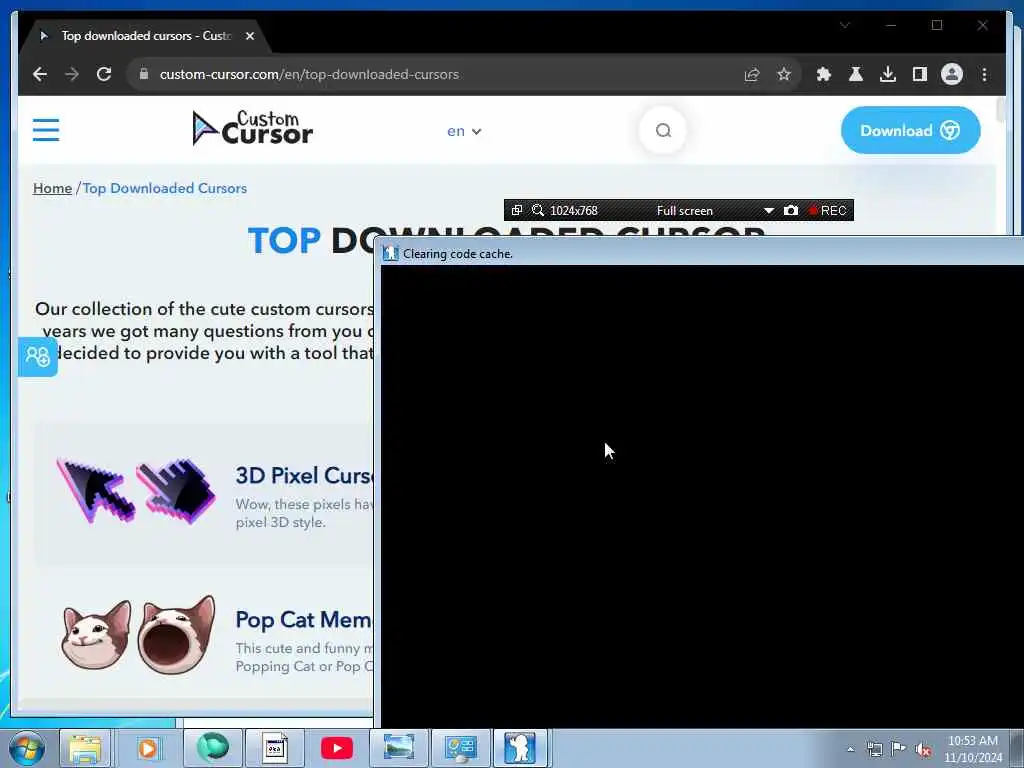Reload the page with the refresh icon
The width and height of the screenshot is (1024, 768).
coord(104,74)
